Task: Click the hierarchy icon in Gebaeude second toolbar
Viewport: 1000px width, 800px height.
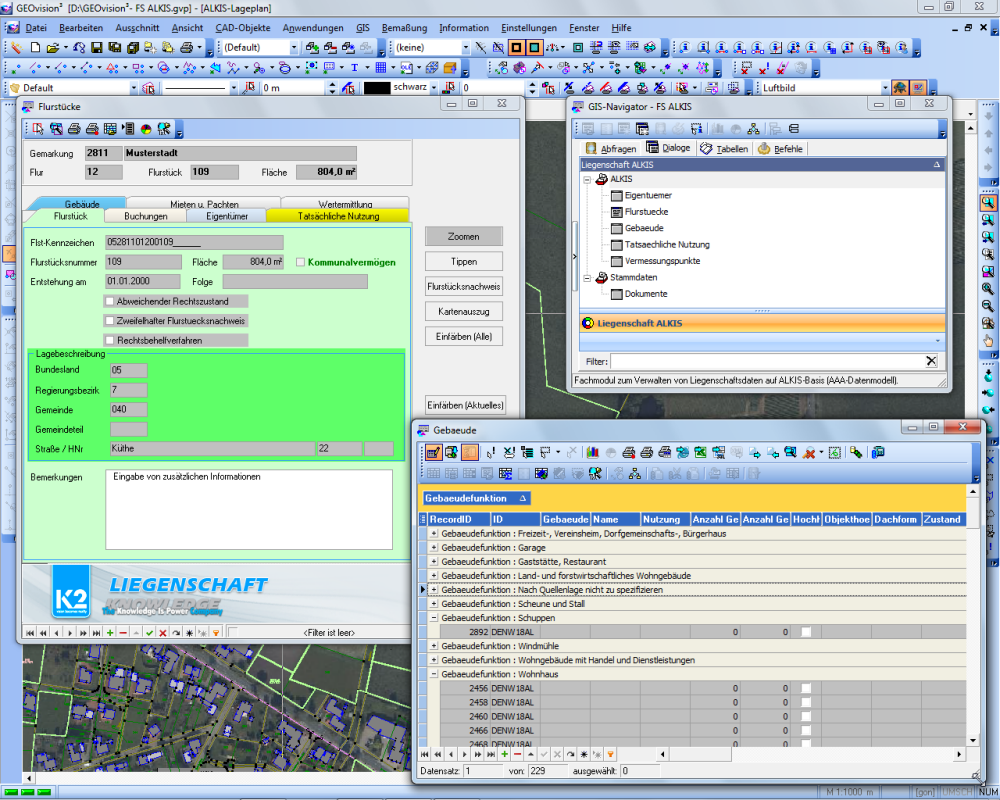Action: [x=635, y=473]
